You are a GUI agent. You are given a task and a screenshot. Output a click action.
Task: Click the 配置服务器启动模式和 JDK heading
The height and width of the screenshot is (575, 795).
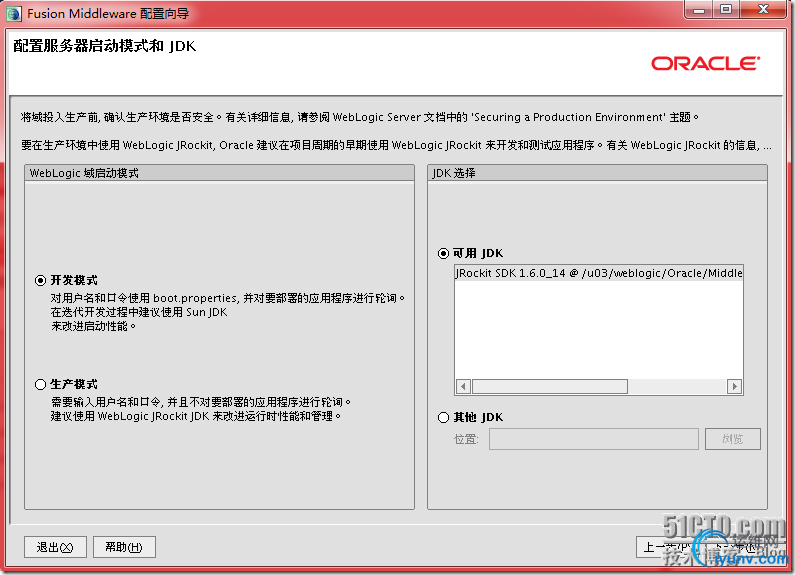coord(104,46)
